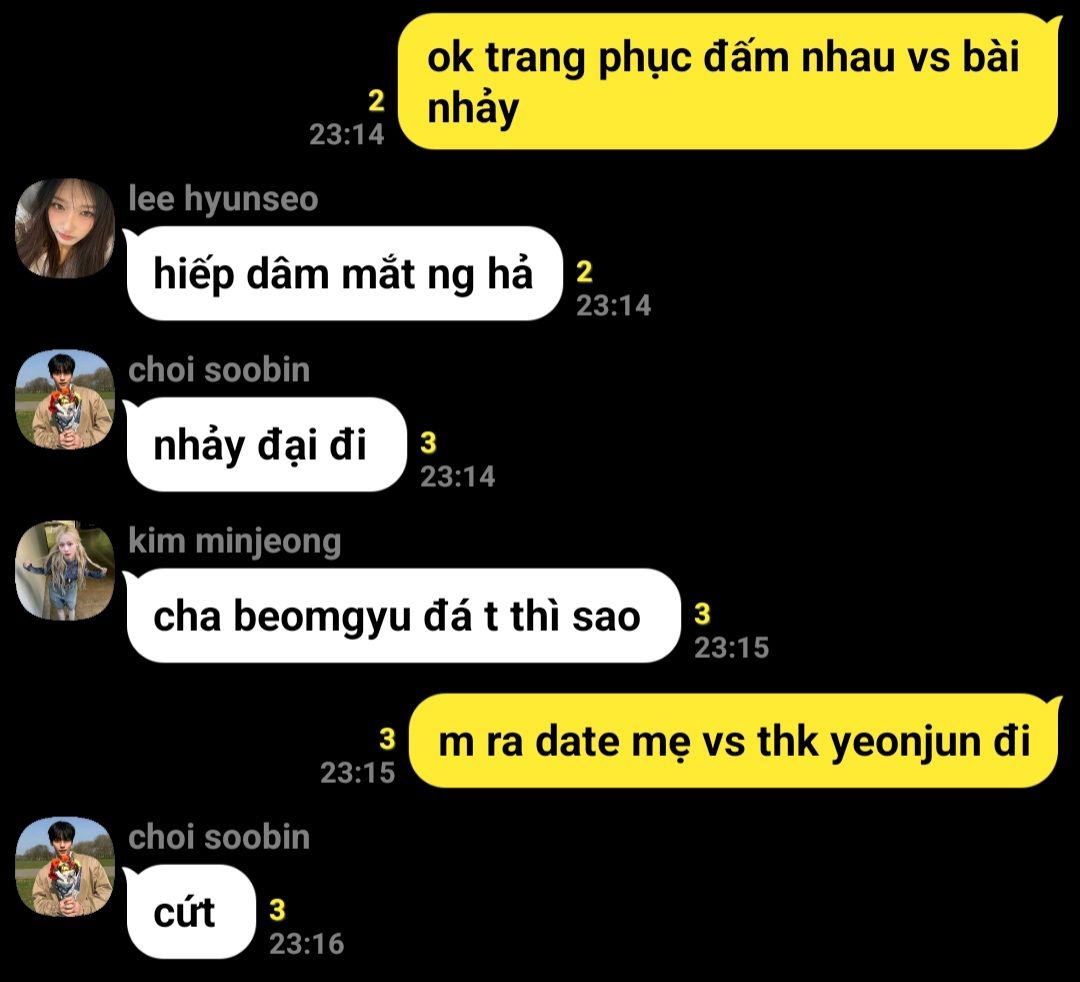Screen dimensions: 1080x982
Task: Tap unread count 2 beside lee hyunseo's message
Action: [x=584, y=272]
